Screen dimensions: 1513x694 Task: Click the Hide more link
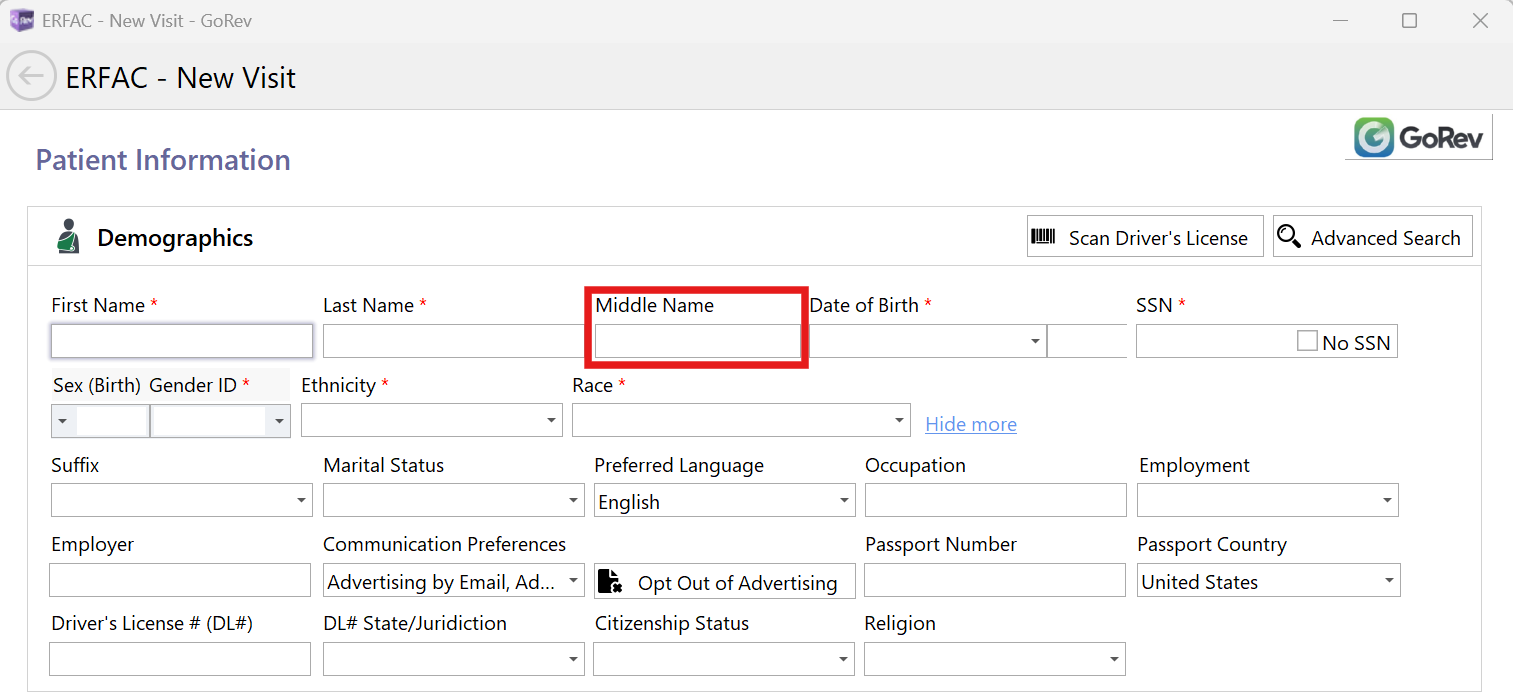pos(970,424)
